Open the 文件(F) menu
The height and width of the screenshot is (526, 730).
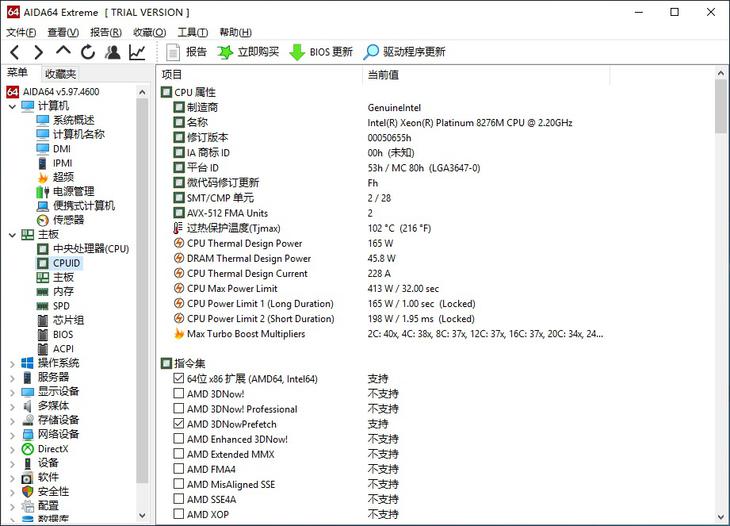(21, 33)
